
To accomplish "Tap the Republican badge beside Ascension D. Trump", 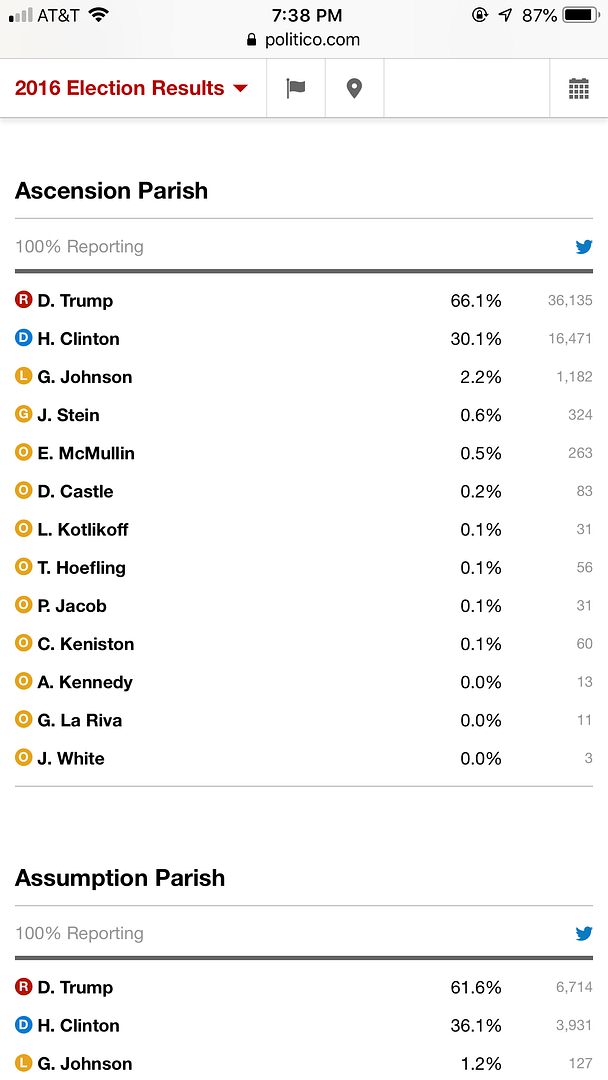I will pos(24,300).
